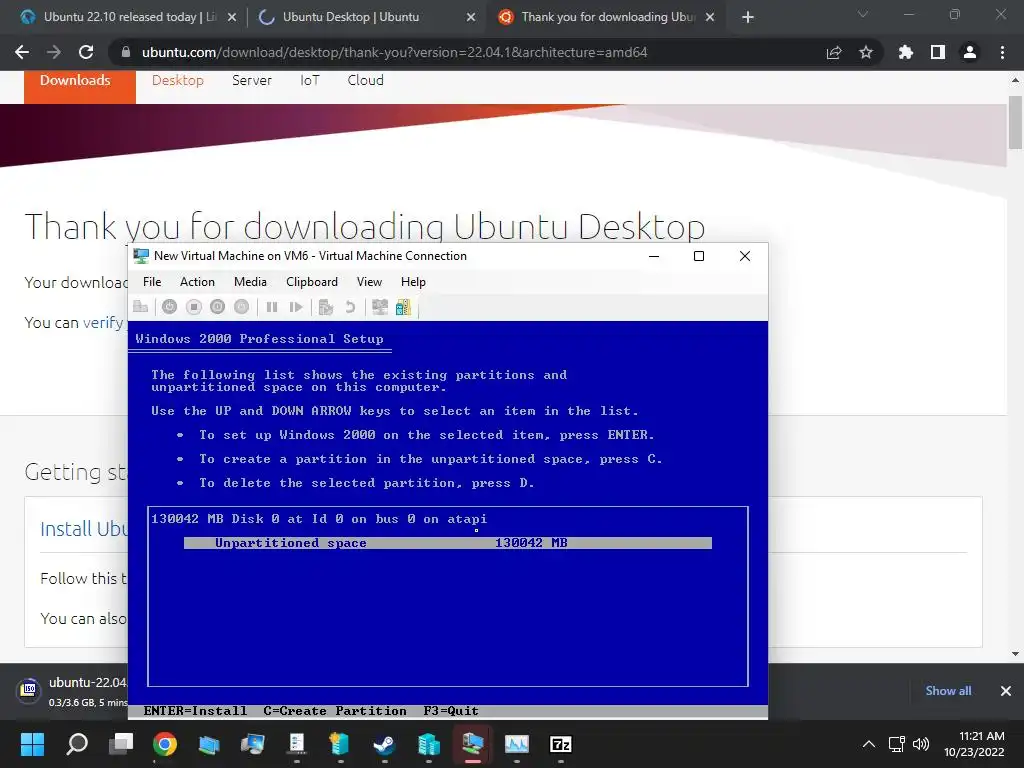This screenshot has height=768, width=1024.
Task: Close the Chrome downloads bar
Action: tap(1006, 691)
